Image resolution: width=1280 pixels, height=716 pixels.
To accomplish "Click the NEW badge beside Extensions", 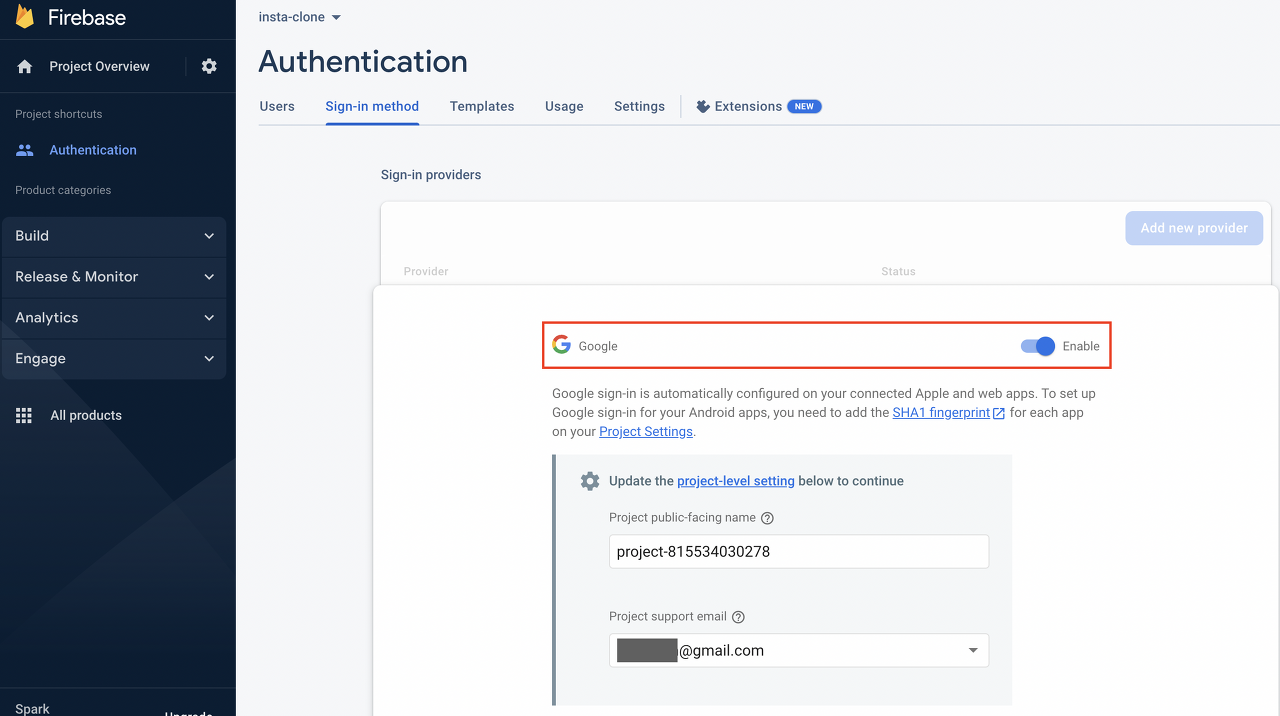I will click(x=804, y=106).
